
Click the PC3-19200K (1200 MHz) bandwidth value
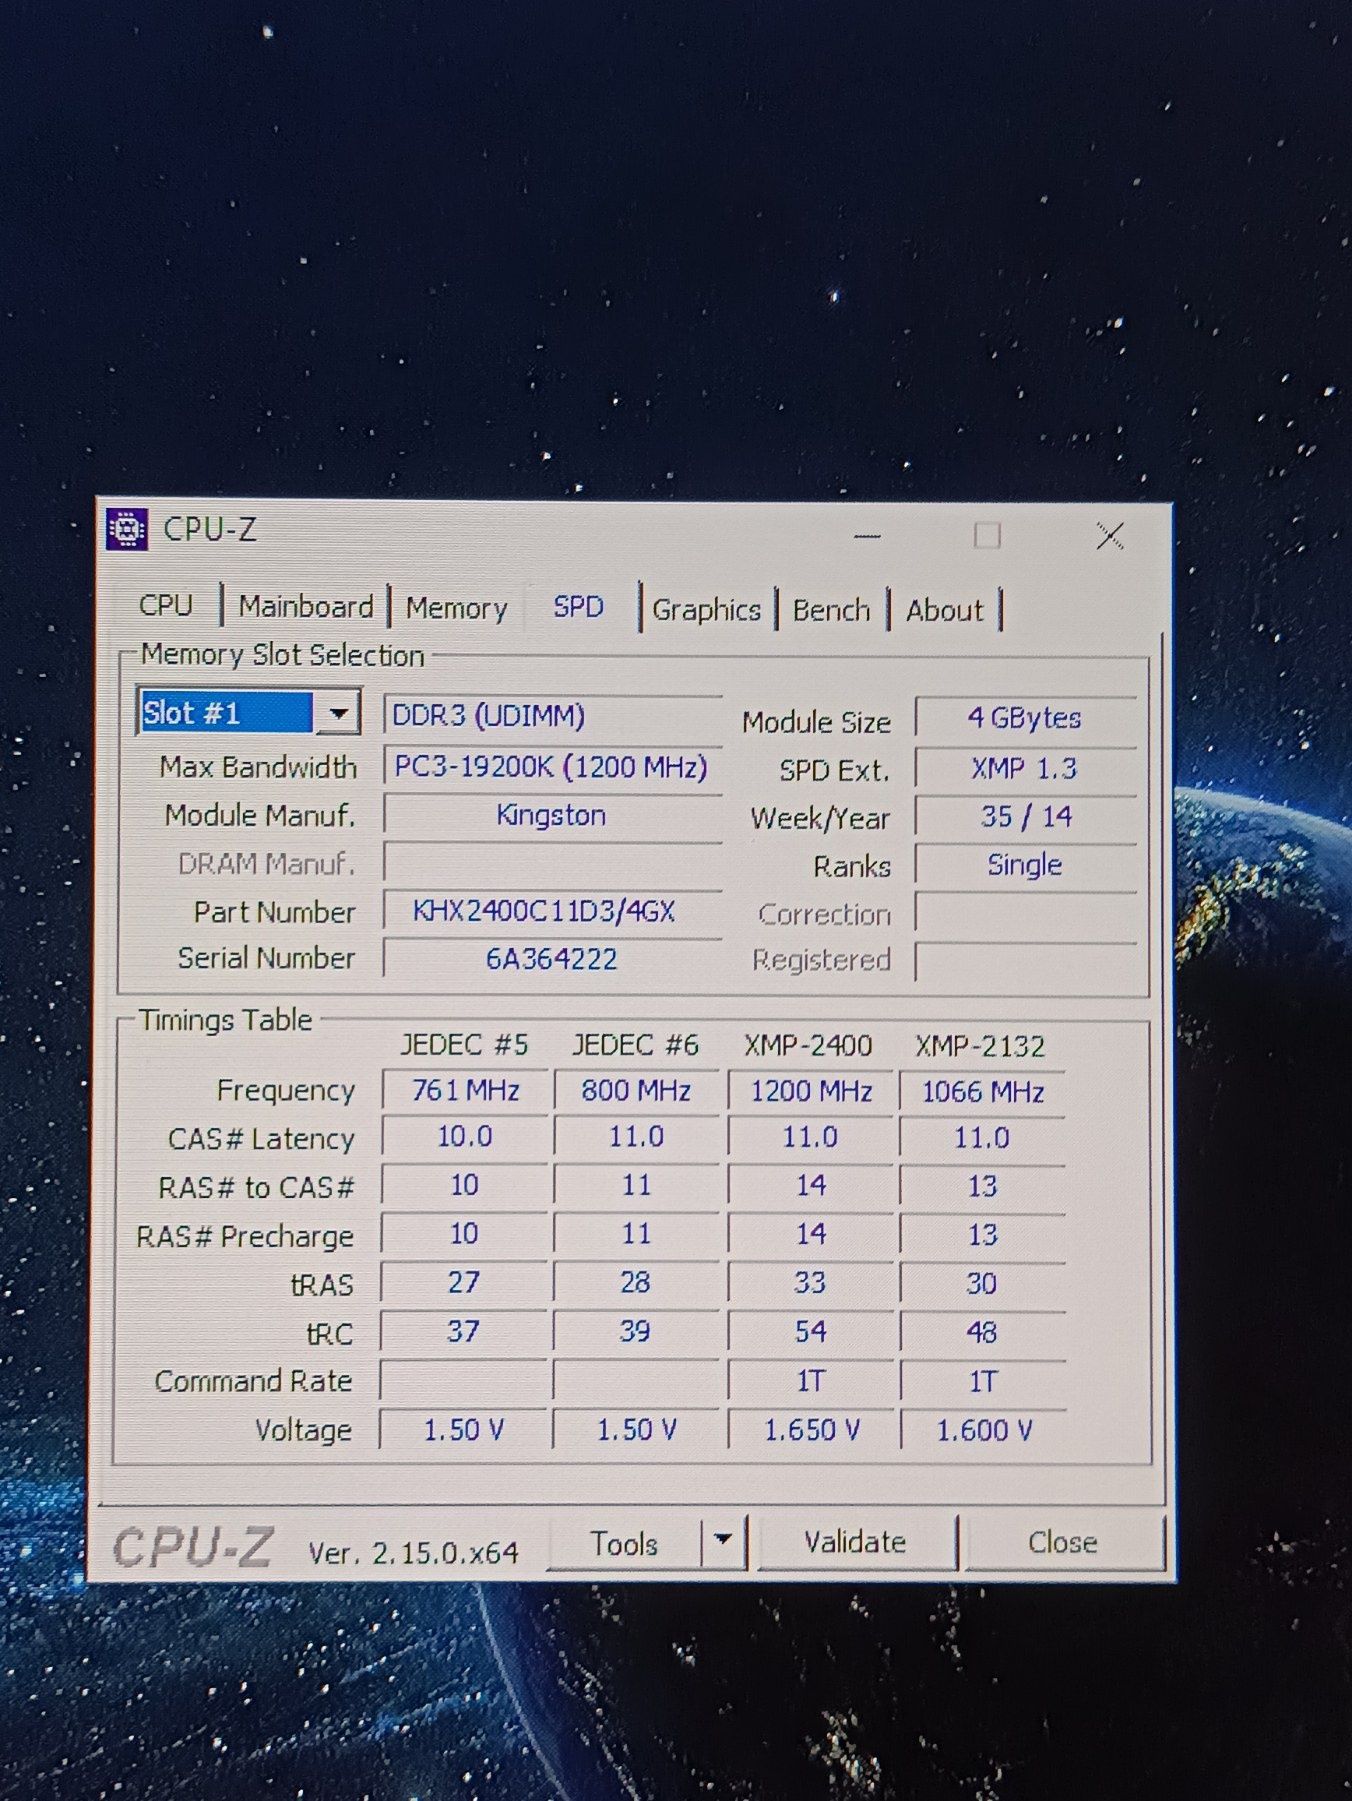552,767
